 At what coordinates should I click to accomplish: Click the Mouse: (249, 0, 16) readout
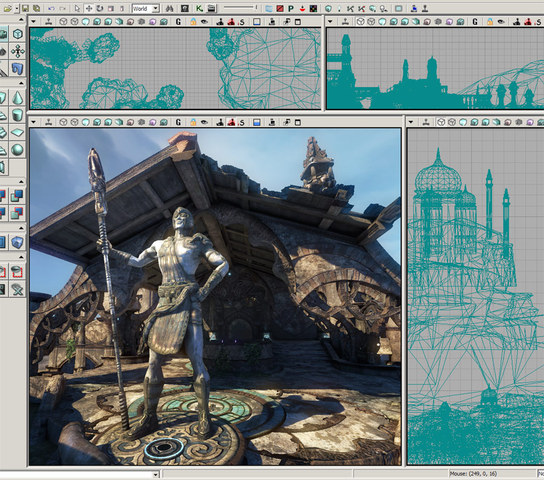click(473, 474)
